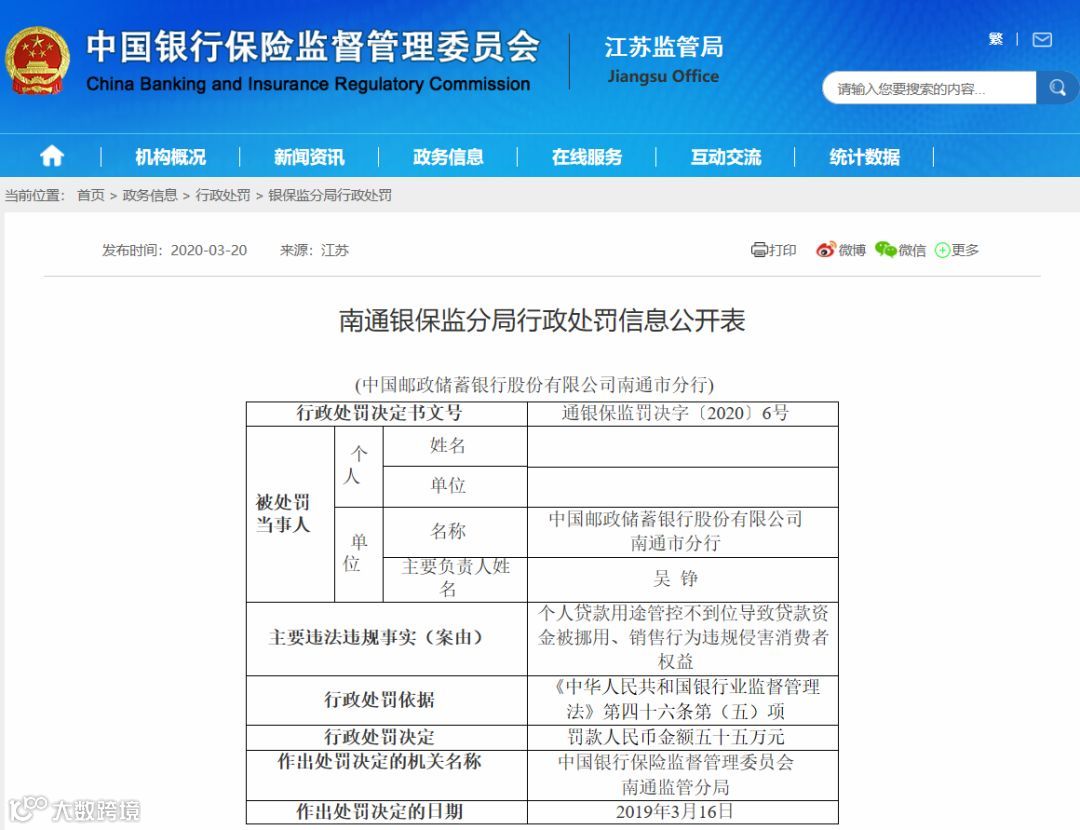Click the 主要负责人姓名 cell
This screenshot has width=1080, height=830.
point(455,579)
